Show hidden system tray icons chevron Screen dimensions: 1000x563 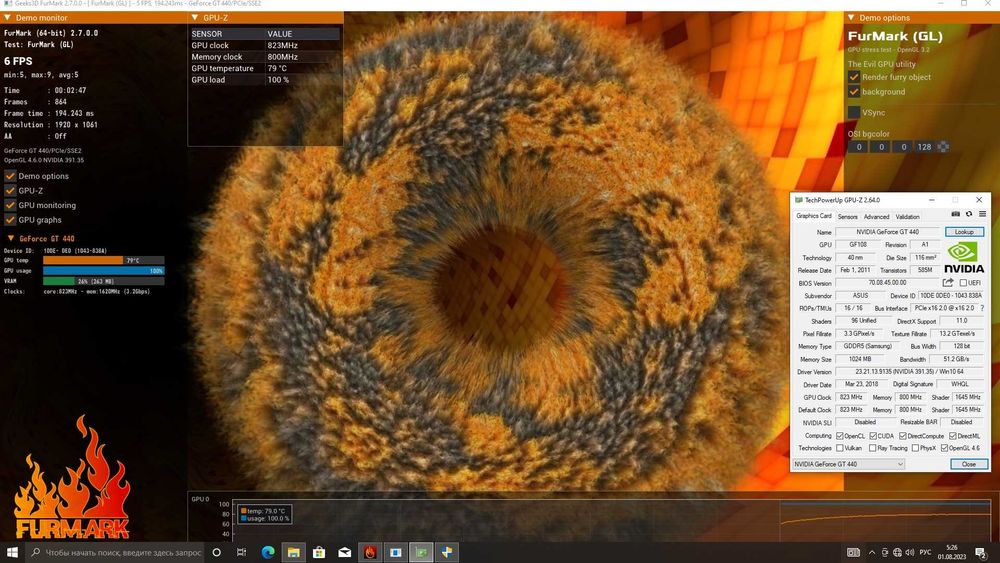point(872,552)
